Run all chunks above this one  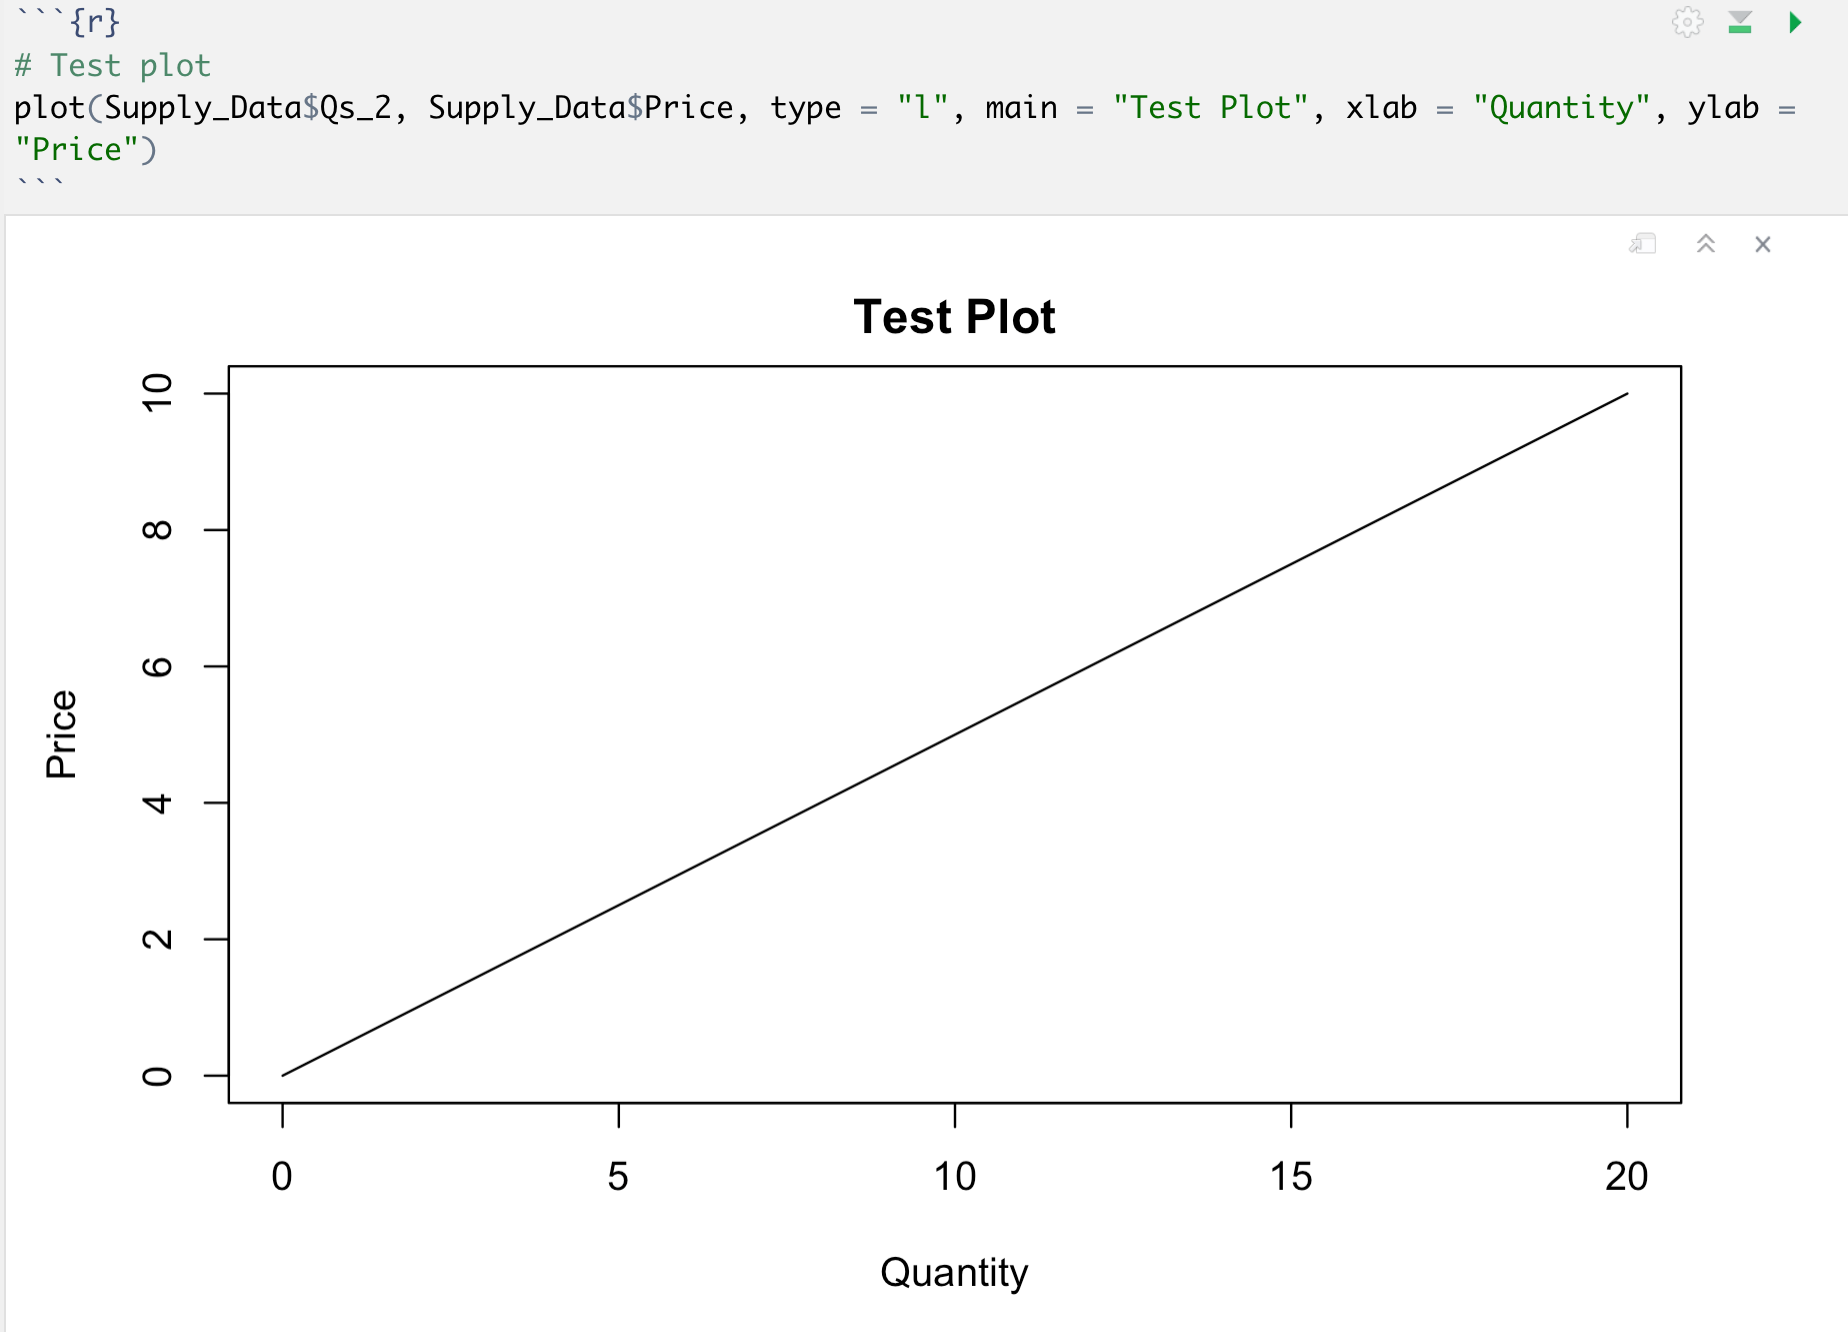pyautogui.click(x=1740, y=22)
